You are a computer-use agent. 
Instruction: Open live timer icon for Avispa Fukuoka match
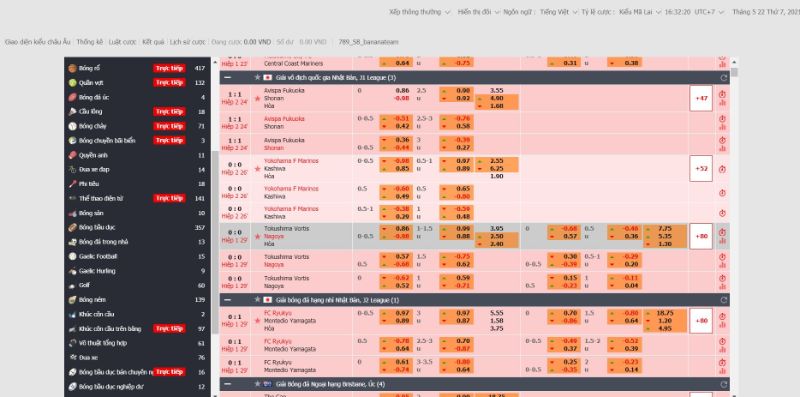tap(722, 94)
